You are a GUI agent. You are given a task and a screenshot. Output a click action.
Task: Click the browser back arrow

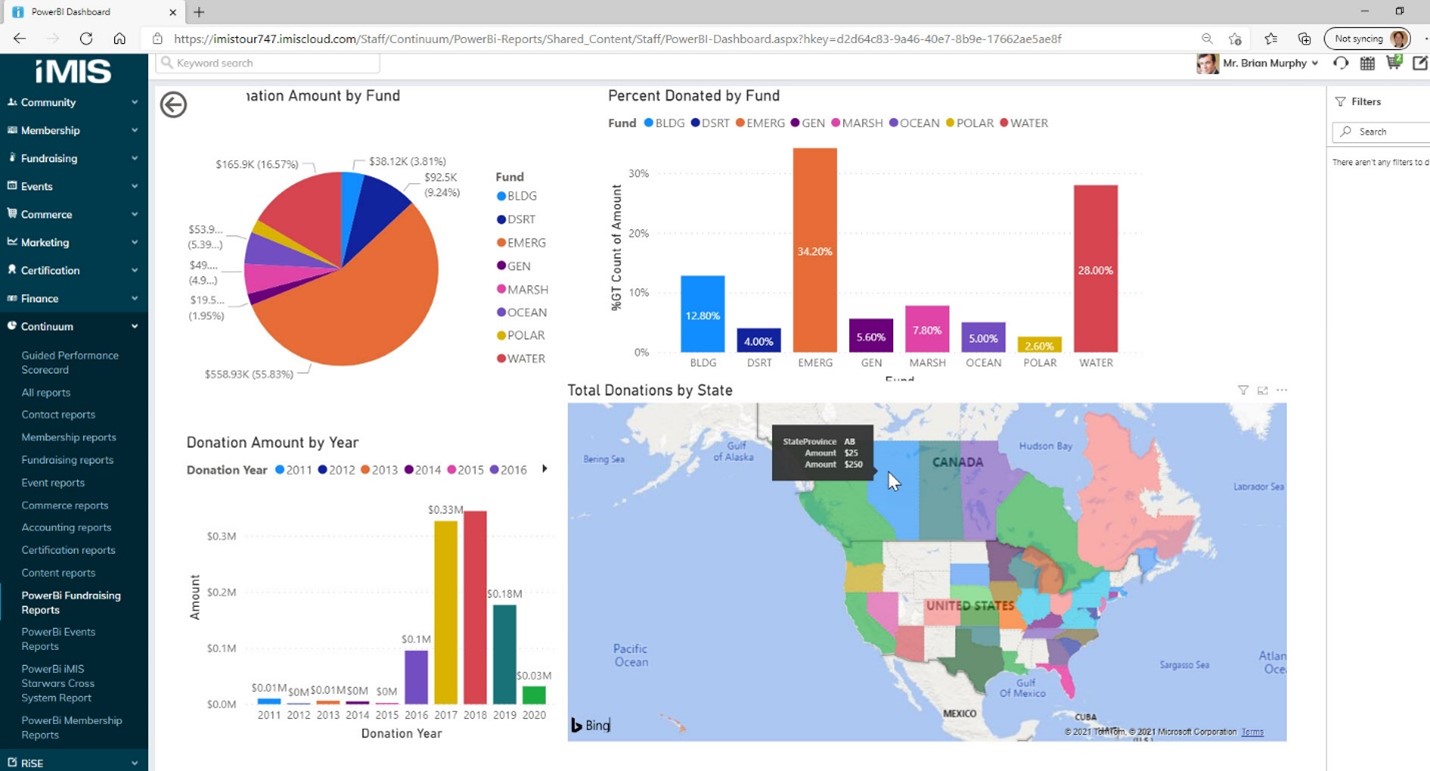tap(19, 39)
